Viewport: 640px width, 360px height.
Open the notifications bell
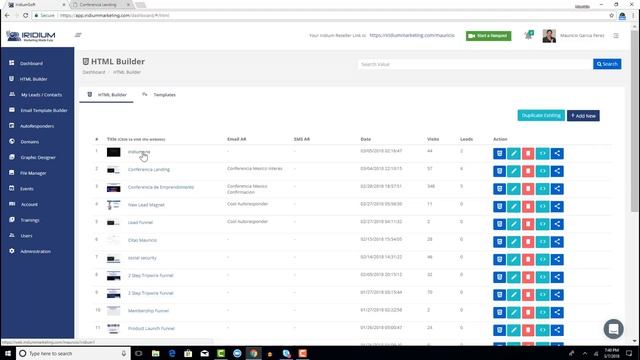tap(528, 36)
